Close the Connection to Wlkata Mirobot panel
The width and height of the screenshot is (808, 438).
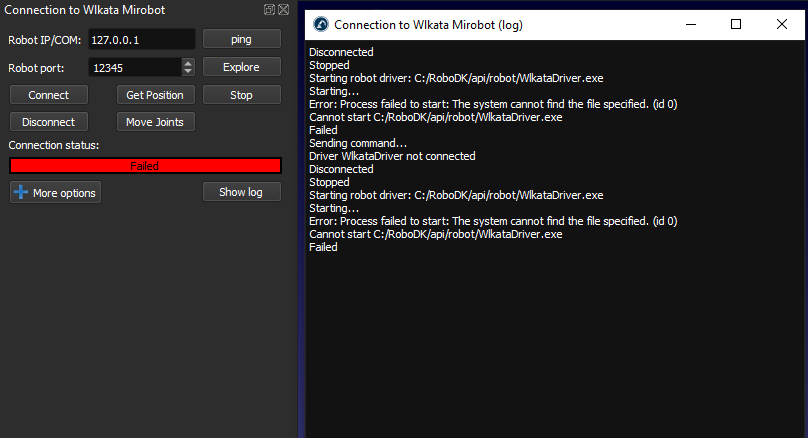click(283, 9)
